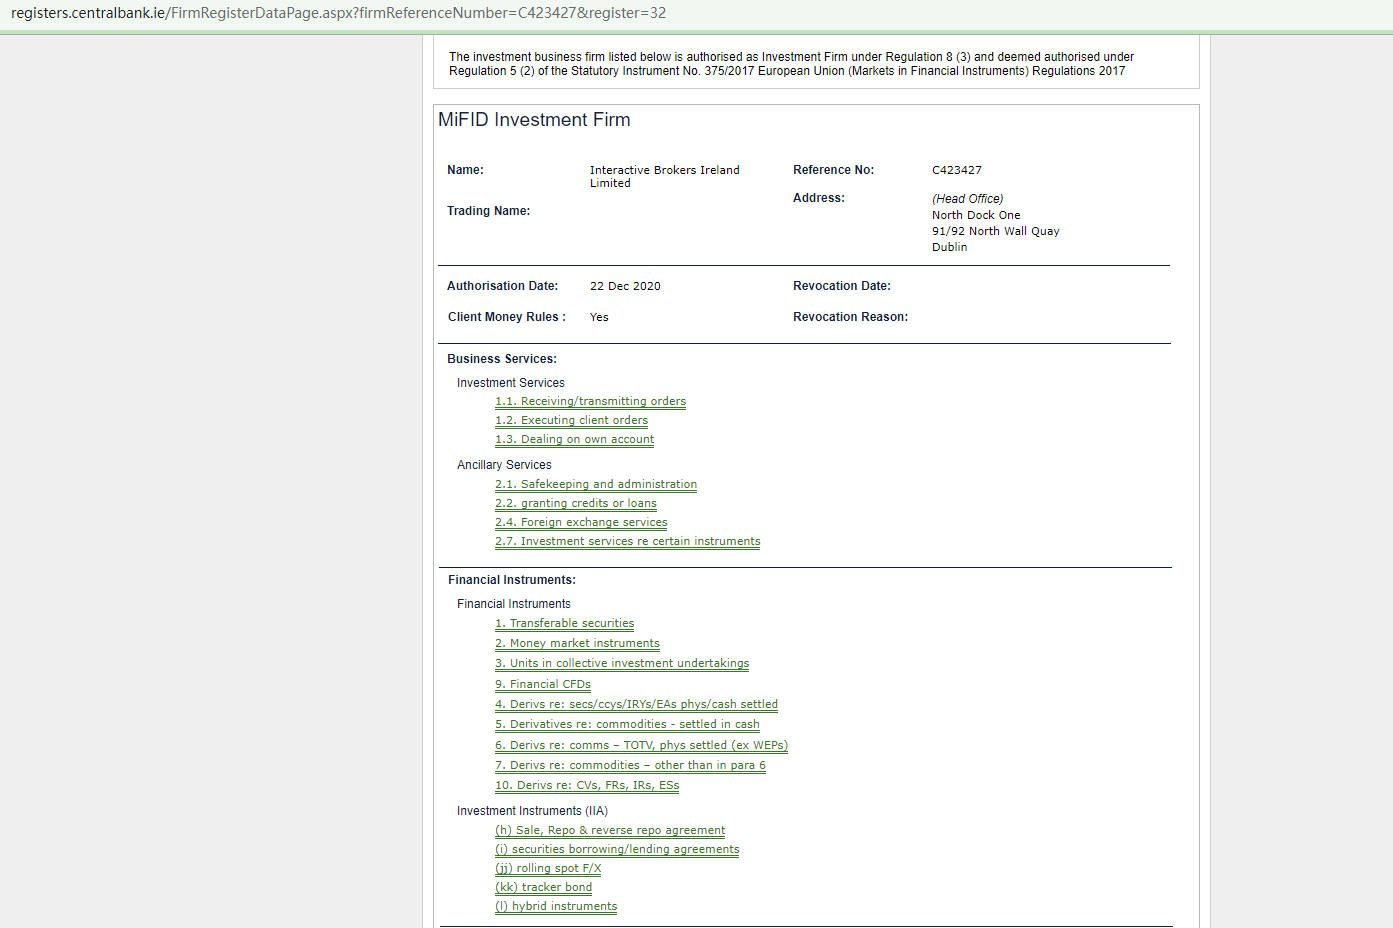The width and height of the screenshot is (1393, 928).
Task: Click the 'Investment Instruments (IIA)' subheading
Action: (532, 811)
